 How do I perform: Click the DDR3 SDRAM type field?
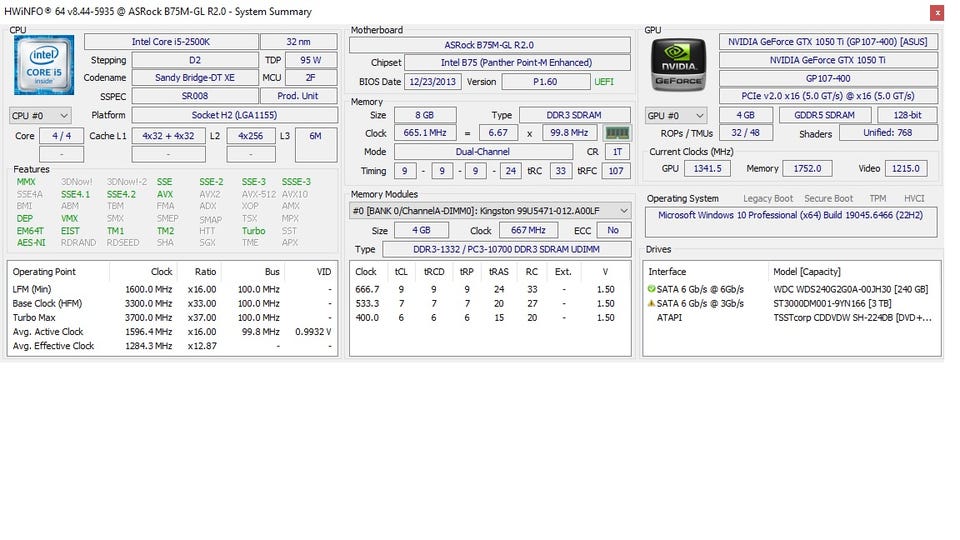(x=574, y=115)
